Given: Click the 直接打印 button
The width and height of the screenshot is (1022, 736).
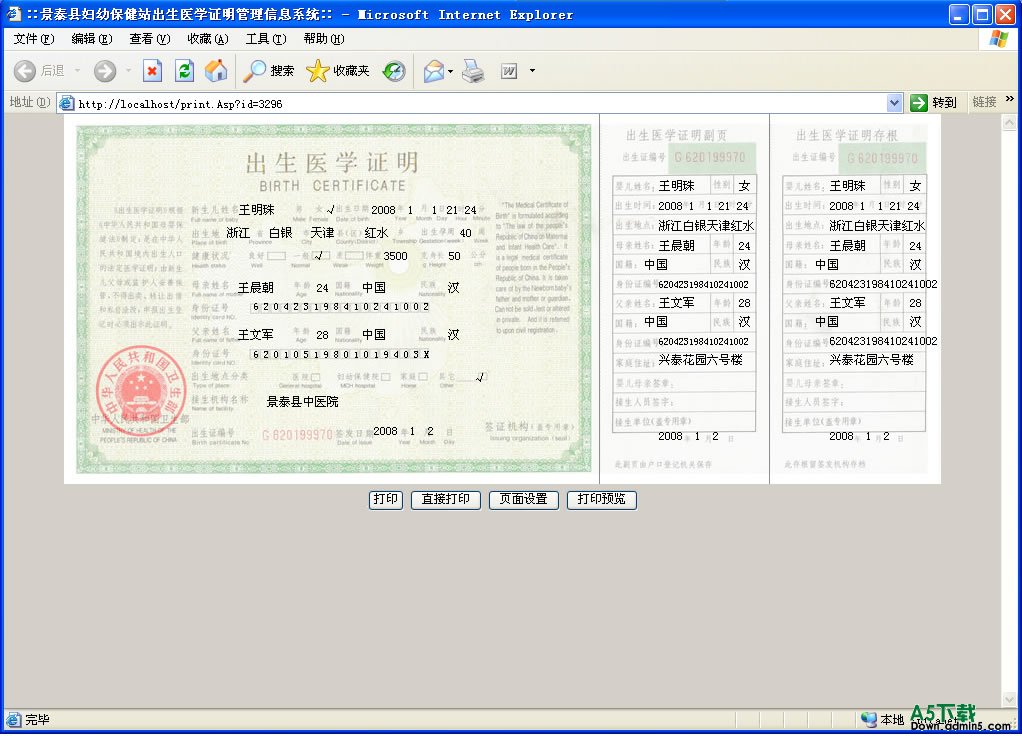Looking at the screenshot, I should pos(446,500).
